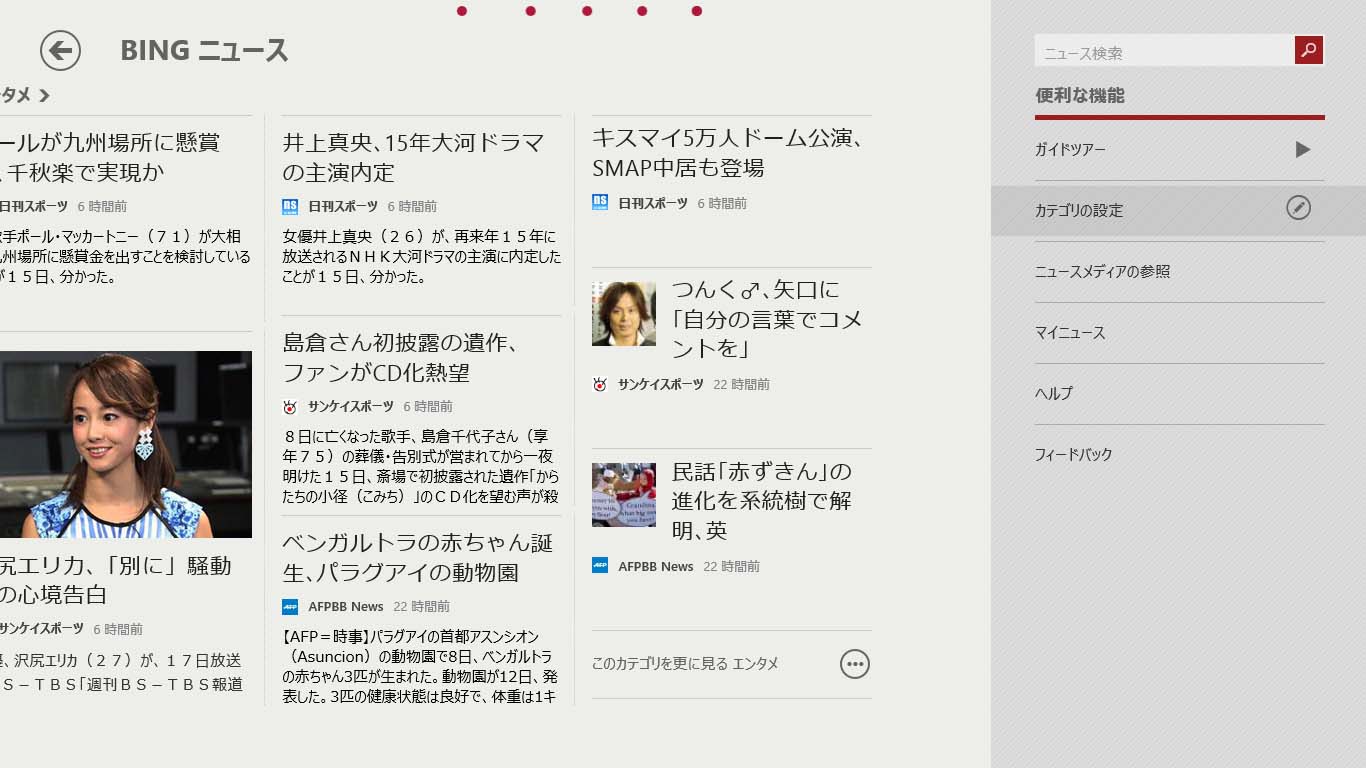Open headline つんく♂、矢口に「自分の言葉でコメントを」
Image resolution: width=1366 pixels, height=768 pixels.
click(767, 318)
